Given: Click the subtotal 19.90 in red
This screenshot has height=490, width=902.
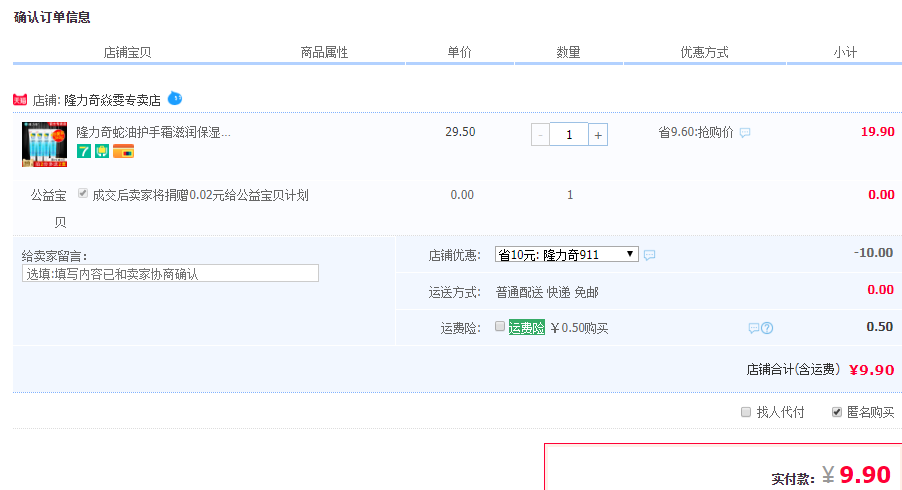Looking at the screenshot, I should (877, 132).
